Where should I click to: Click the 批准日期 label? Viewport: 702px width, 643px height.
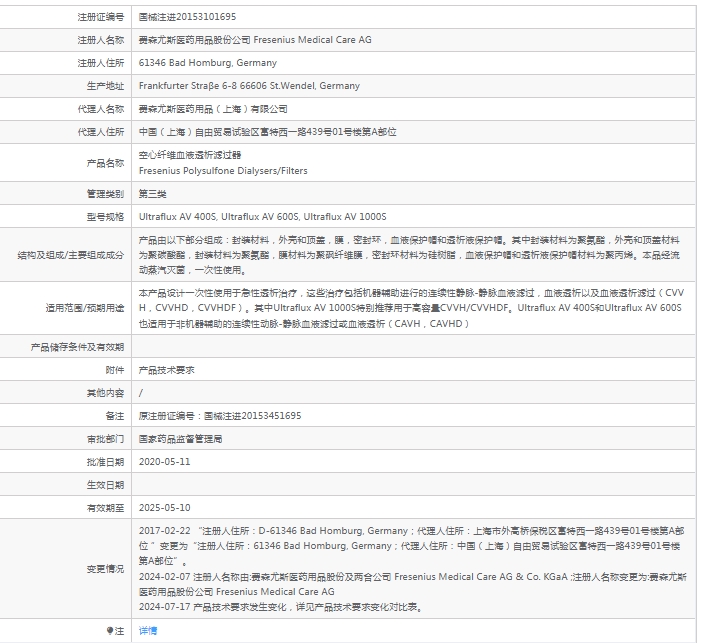[x=105, y=462]
